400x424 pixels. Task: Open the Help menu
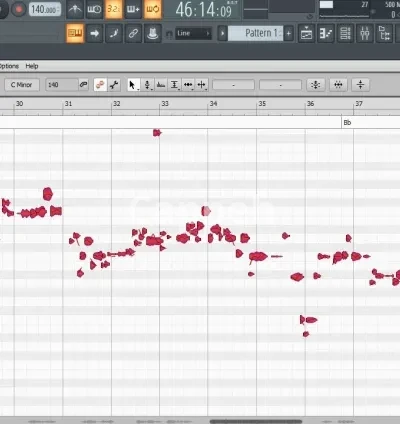coord(32,66)
